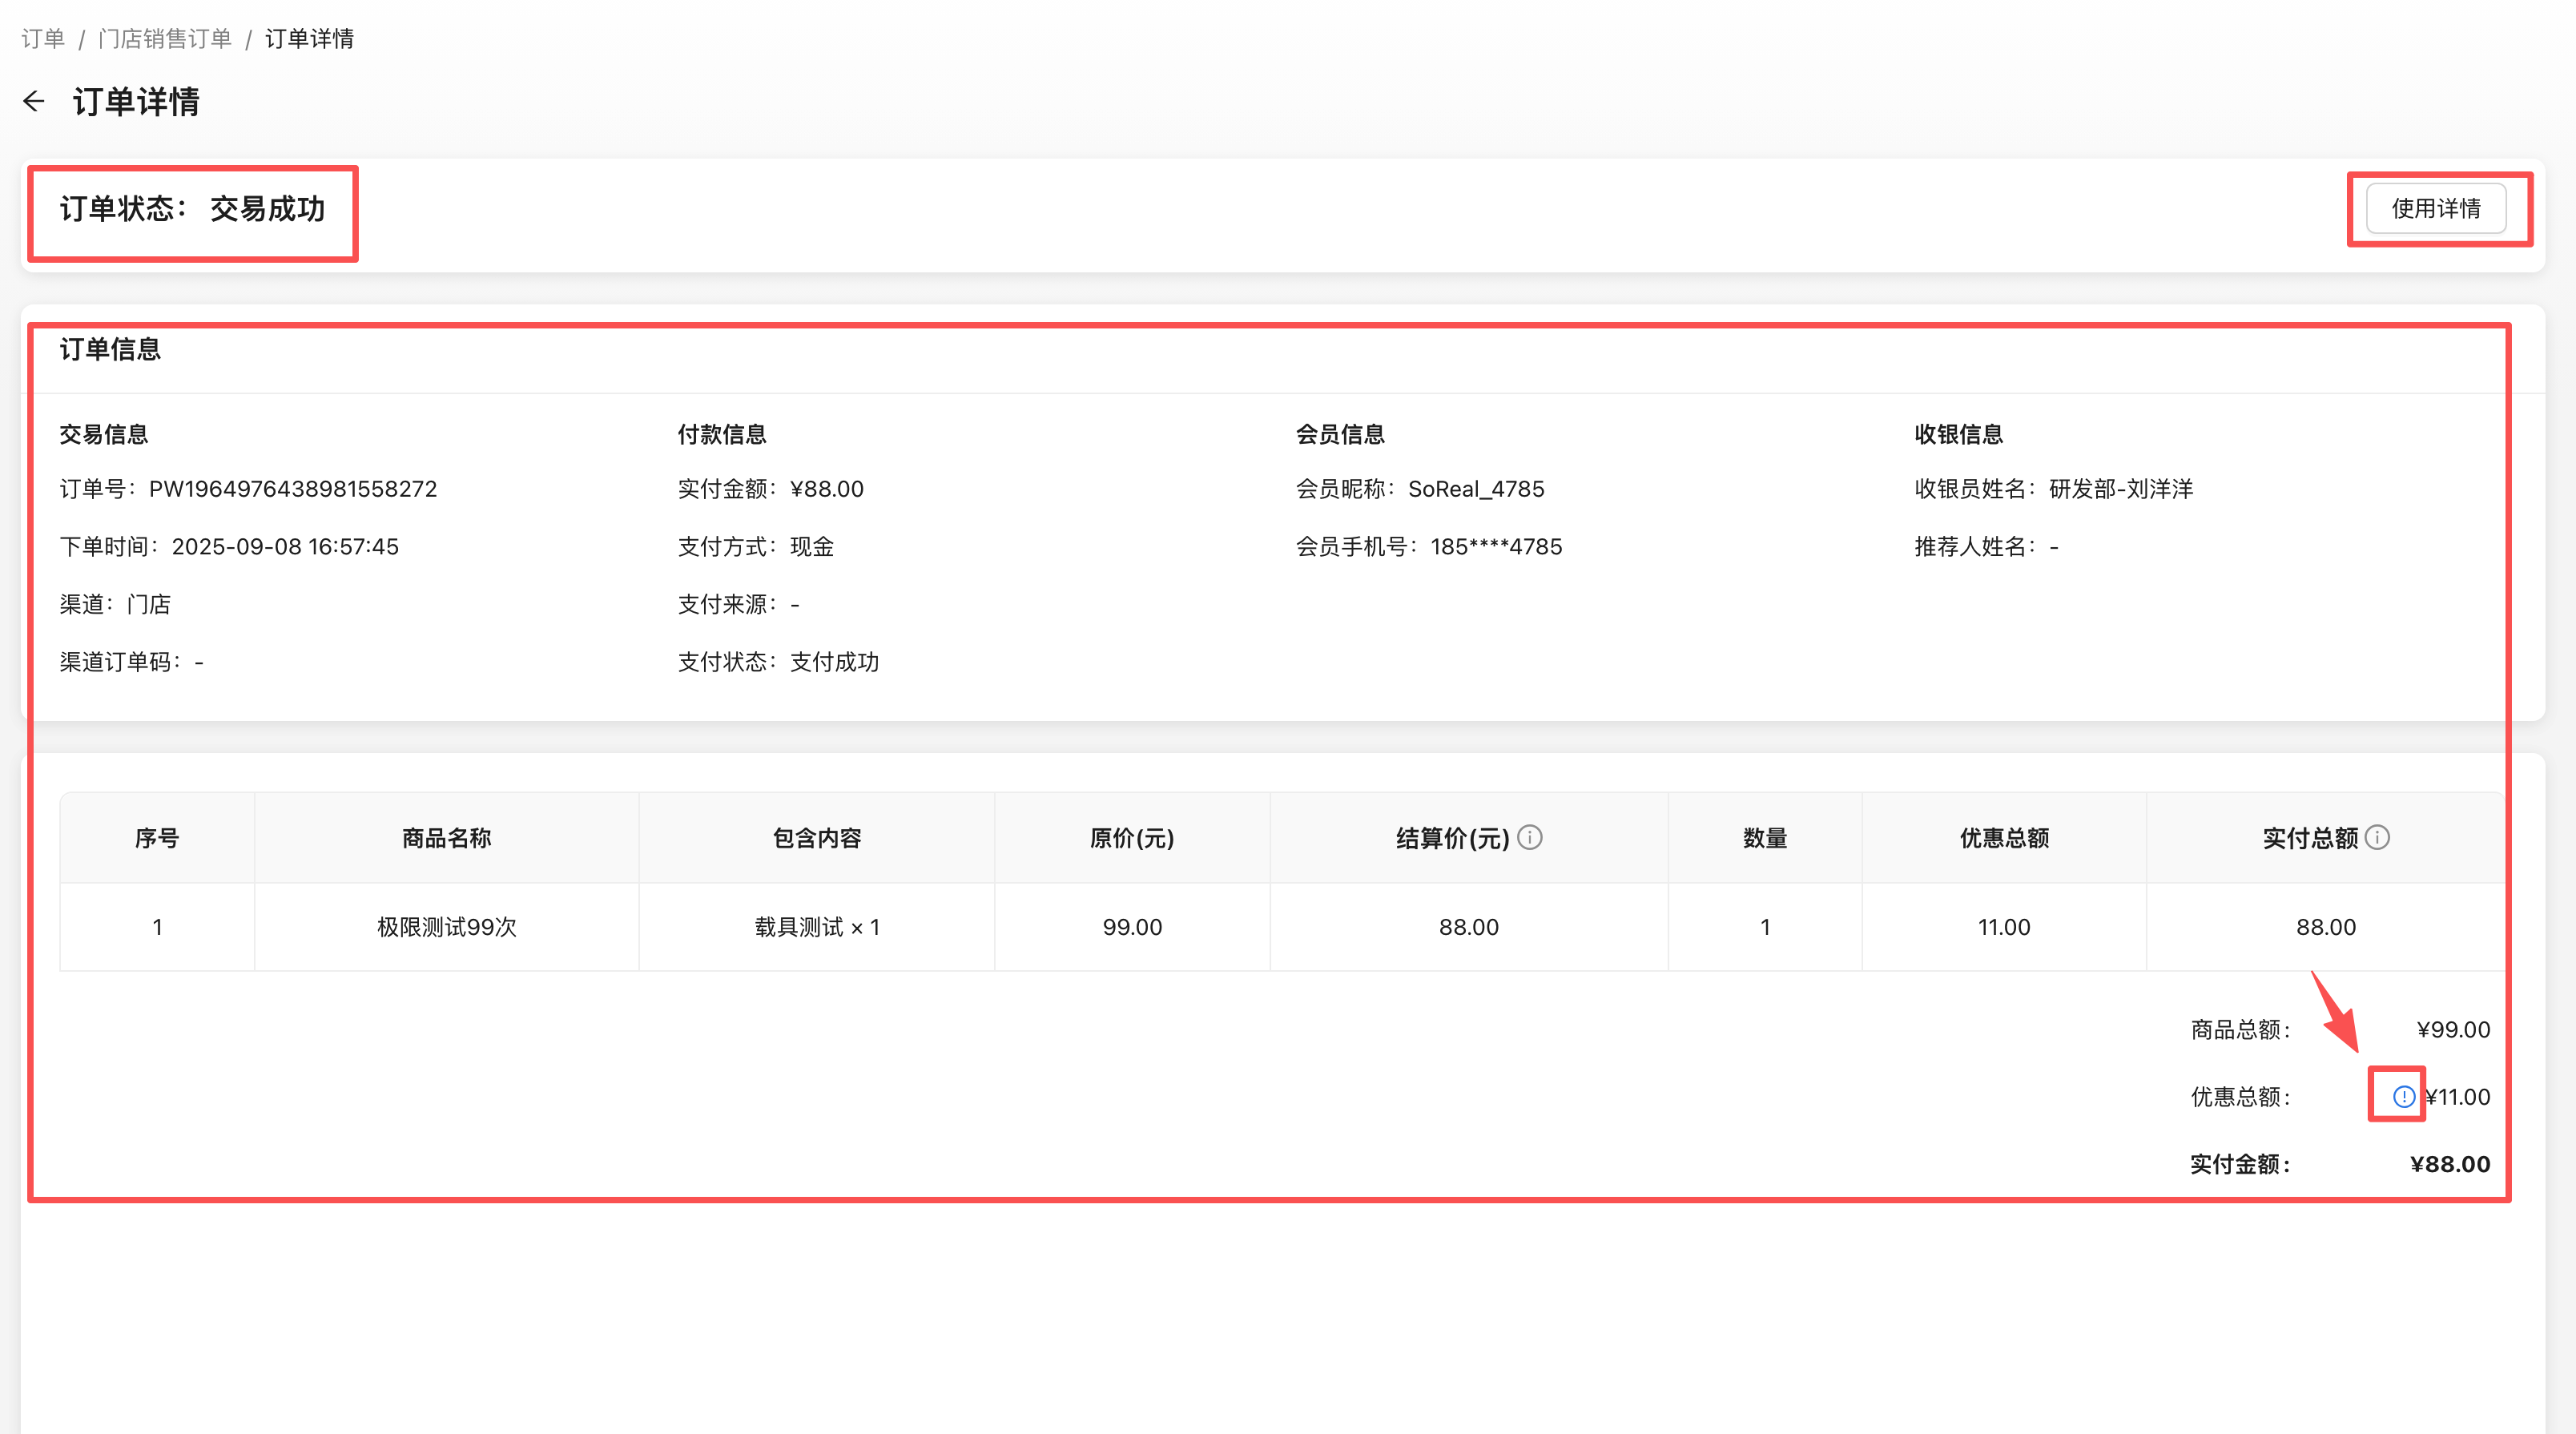Click 渠道订单码 field

[131, 662]
